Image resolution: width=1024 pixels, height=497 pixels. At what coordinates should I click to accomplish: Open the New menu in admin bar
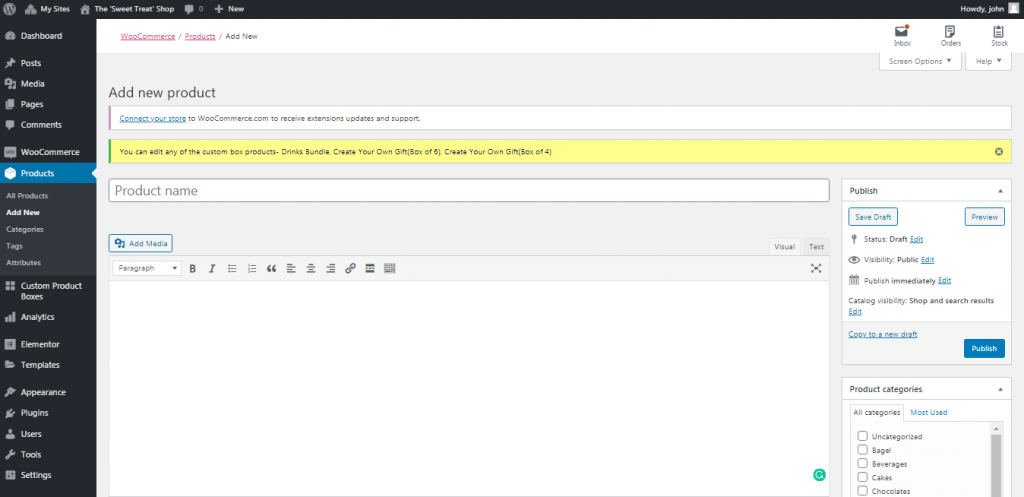pyautogui.click(x=229, y=9)
